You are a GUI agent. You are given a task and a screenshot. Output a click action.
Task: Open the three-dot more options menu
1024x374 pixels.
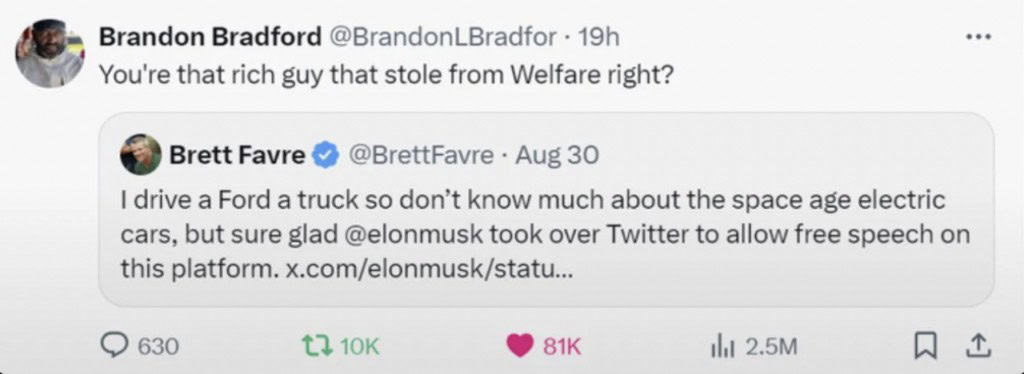click(978, 37)
